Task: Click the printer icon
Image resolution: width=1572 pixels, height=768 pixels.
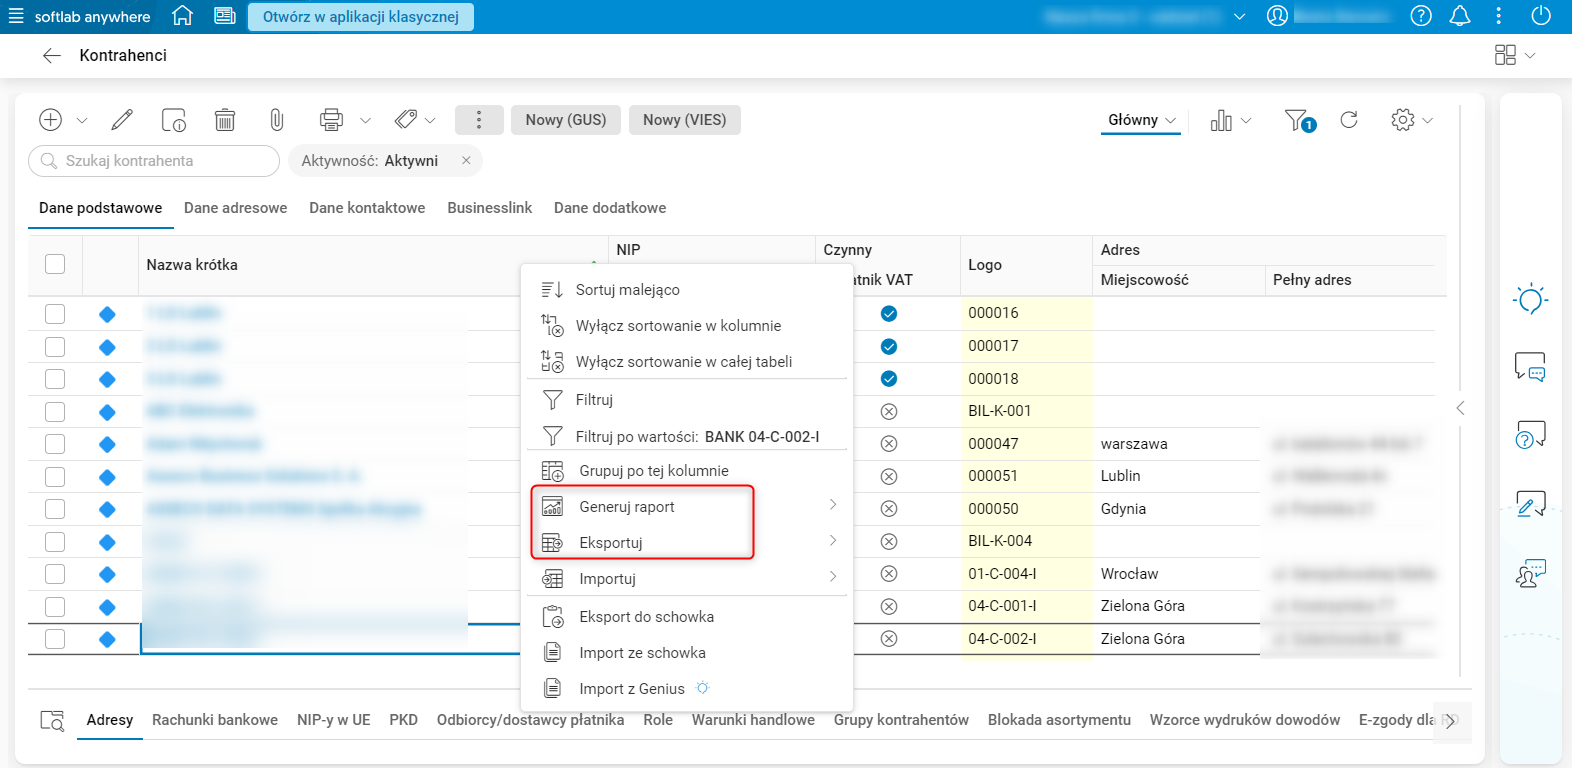Action: click(331, 120)
